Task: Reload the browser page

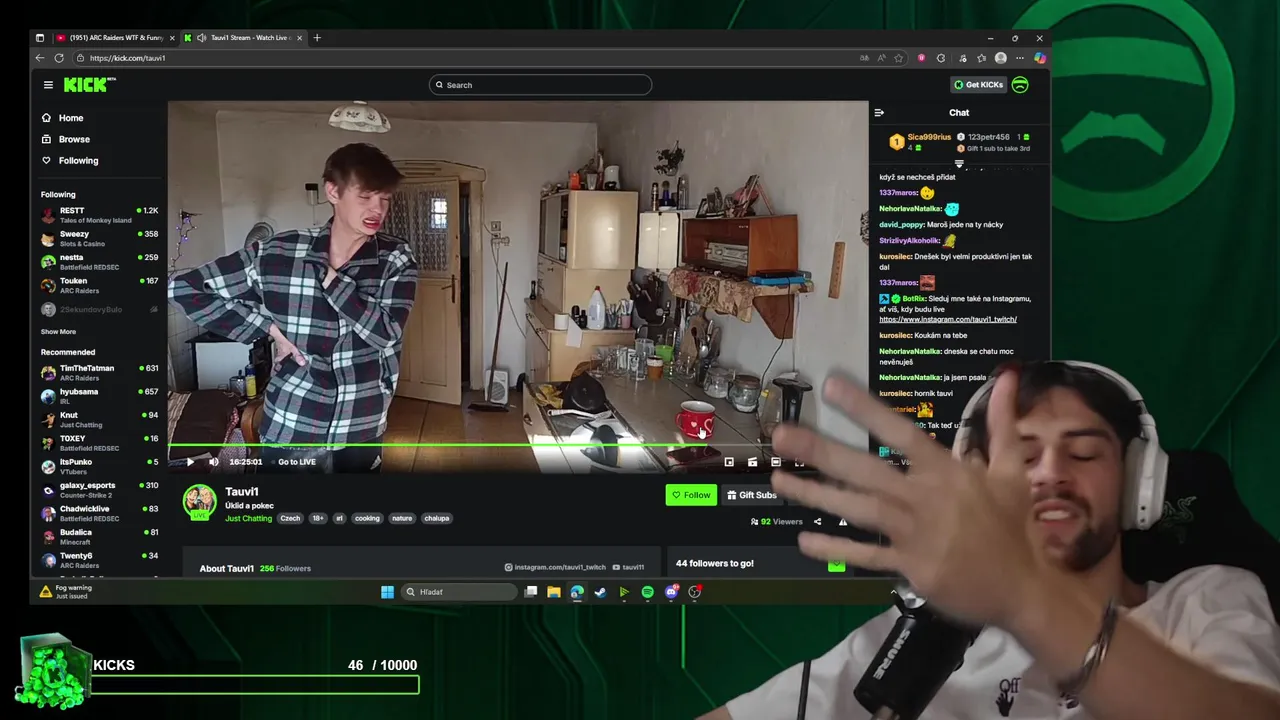Action: tap(59, 58)
